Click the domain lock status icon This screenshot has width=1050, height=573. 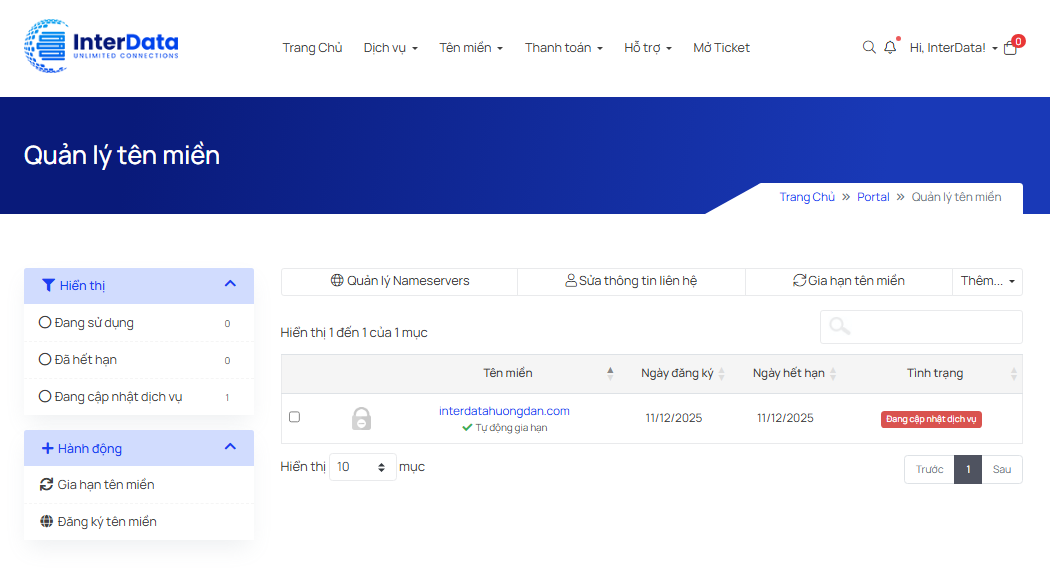pos(361,418)
